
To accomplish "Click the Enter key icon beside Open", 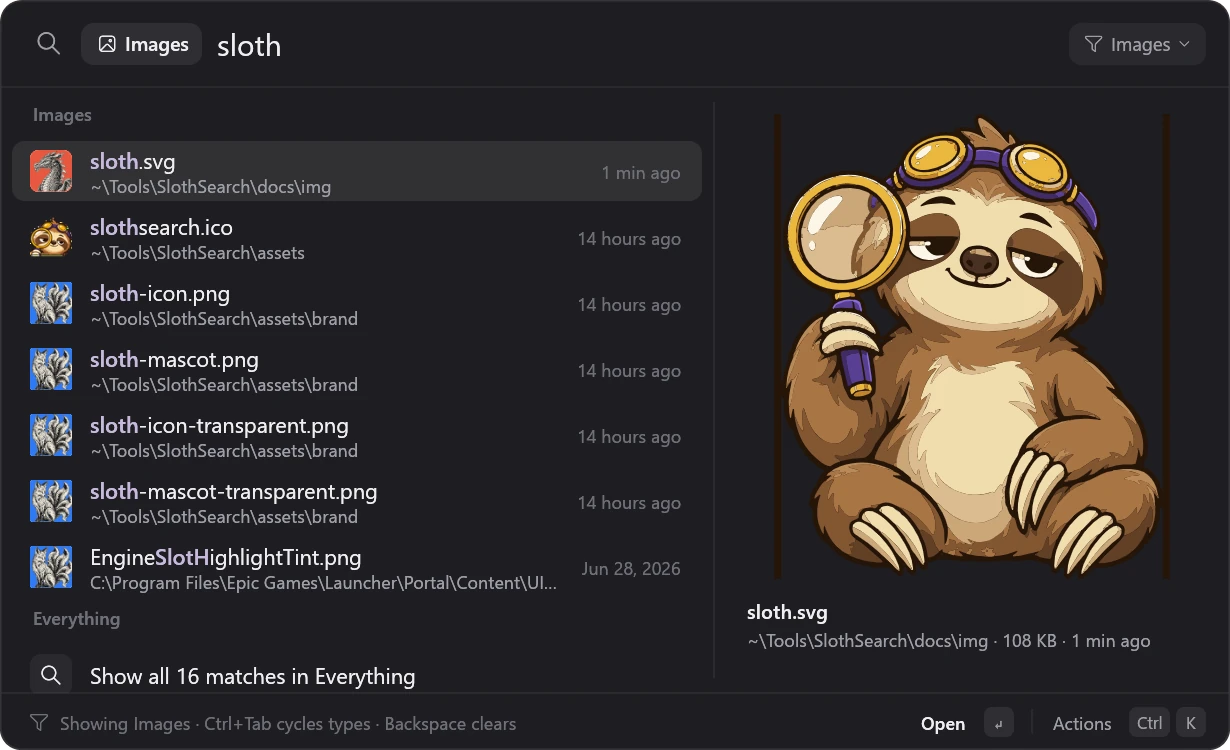I will tap(998, 723).
